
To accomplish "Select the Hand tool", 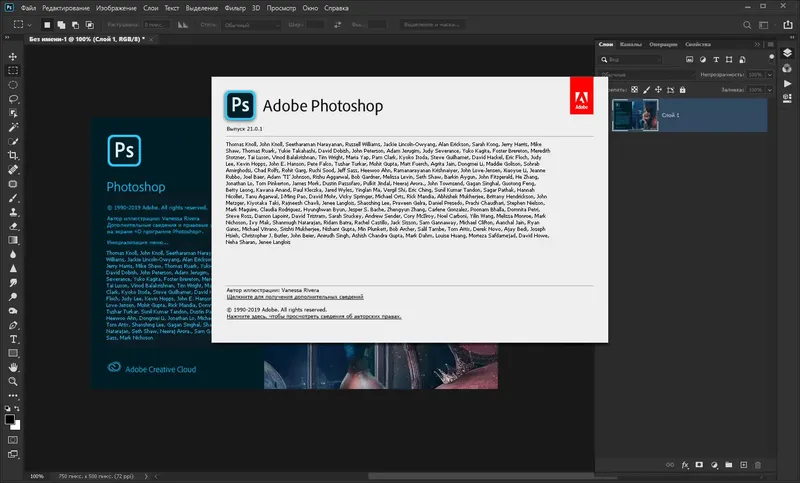I will (13, 367).
